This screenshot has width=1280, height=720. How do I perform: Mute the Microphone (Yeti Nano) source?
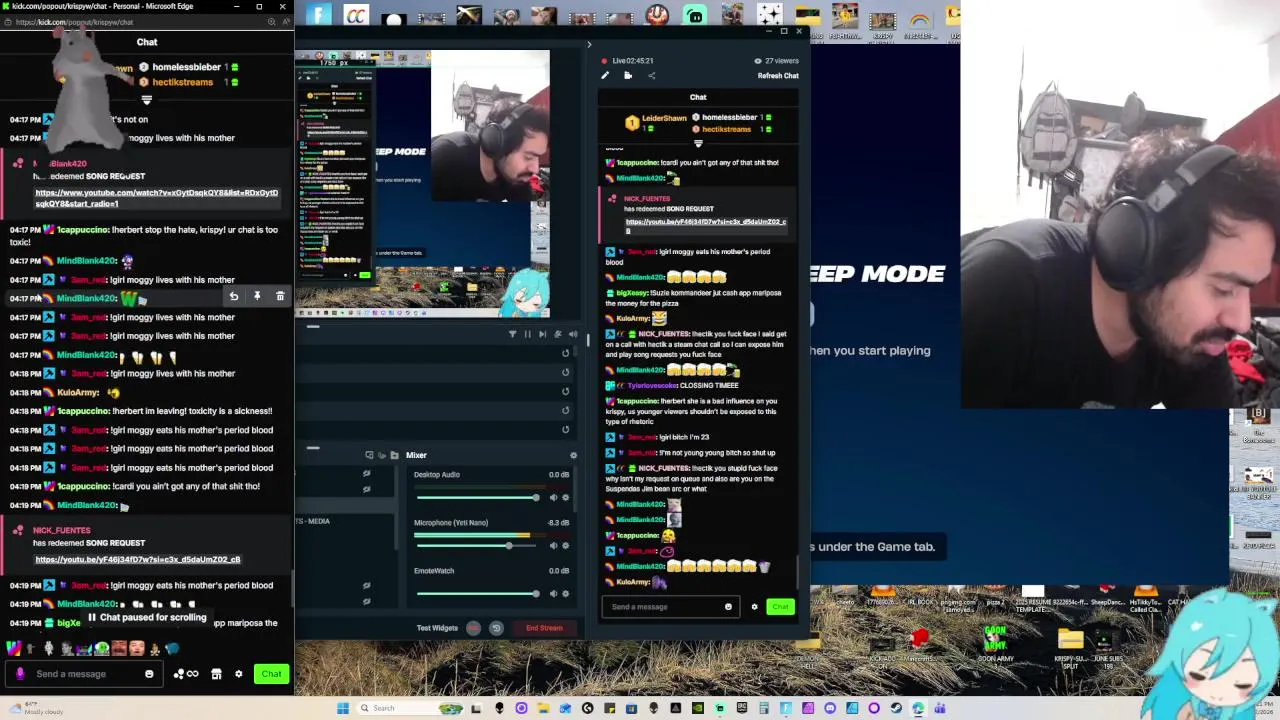pyautogui.click(x=553, y=546)
